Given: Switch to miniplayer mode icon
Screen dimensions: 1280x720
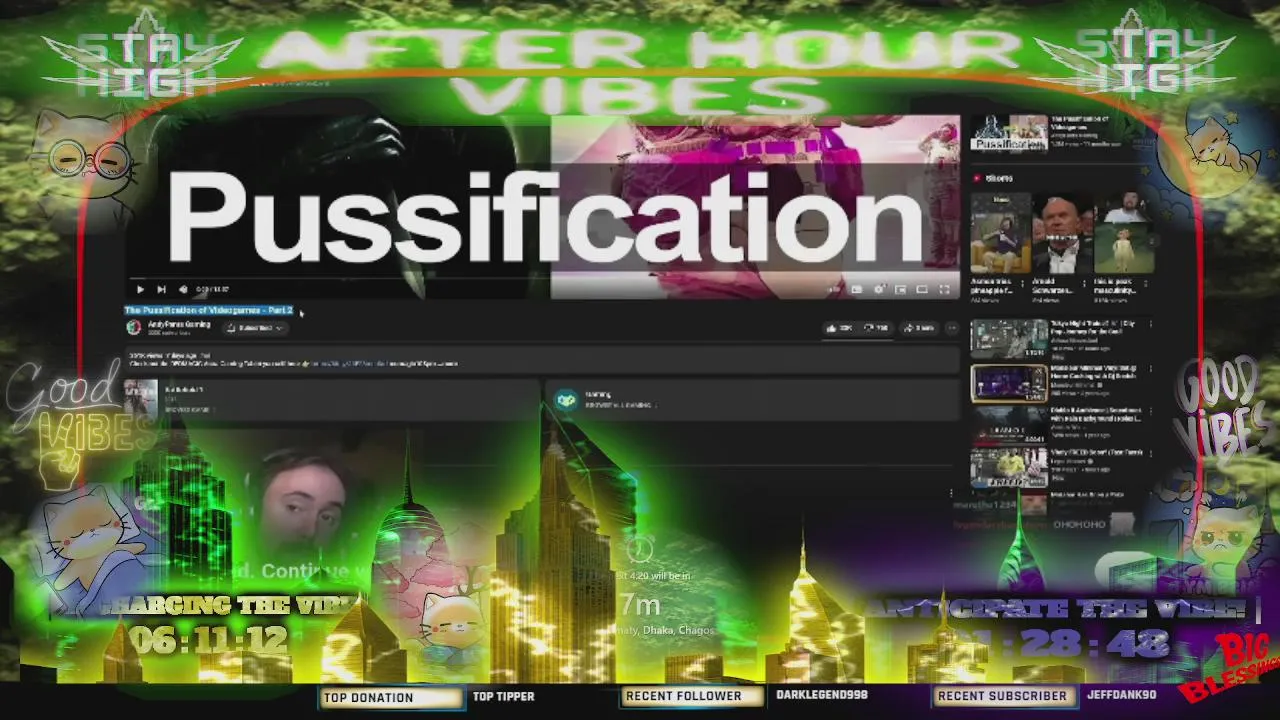Looking at the screenshot, I should click(900, 290).
